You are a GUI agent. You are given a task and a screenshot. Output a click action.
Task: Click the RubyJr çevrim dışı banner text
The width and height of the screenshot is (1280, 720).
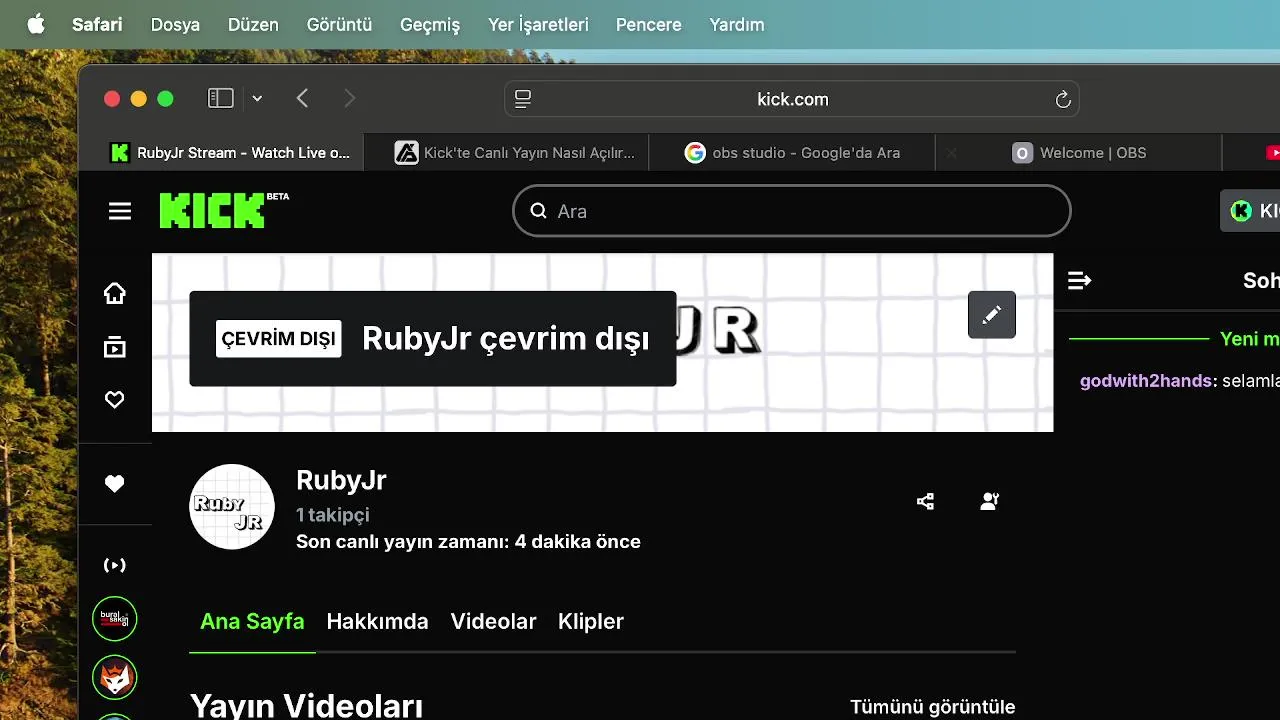[505, 338]
